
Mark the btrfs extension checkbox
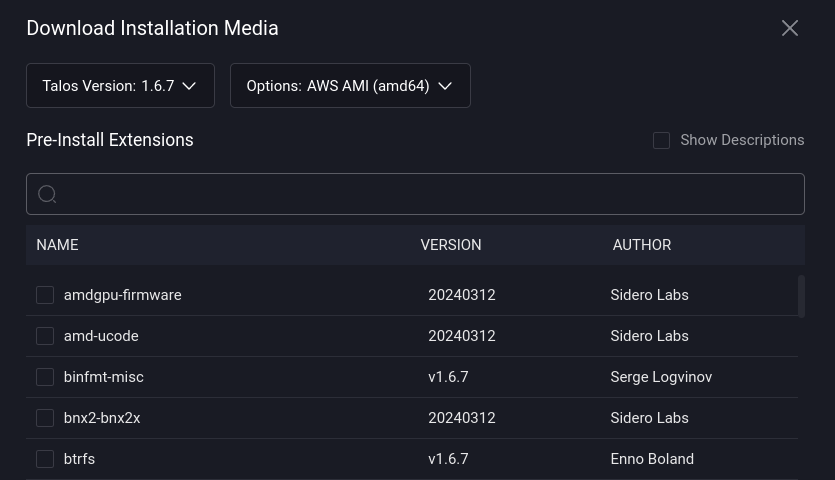pos(45,459)
